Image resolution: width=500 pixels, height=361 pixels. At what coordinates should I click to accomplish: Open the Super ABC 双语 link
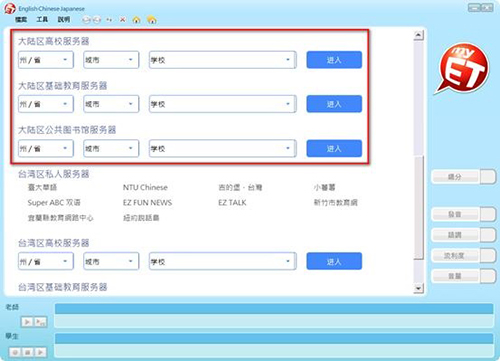pyautogui.click(x=54, y=202)
